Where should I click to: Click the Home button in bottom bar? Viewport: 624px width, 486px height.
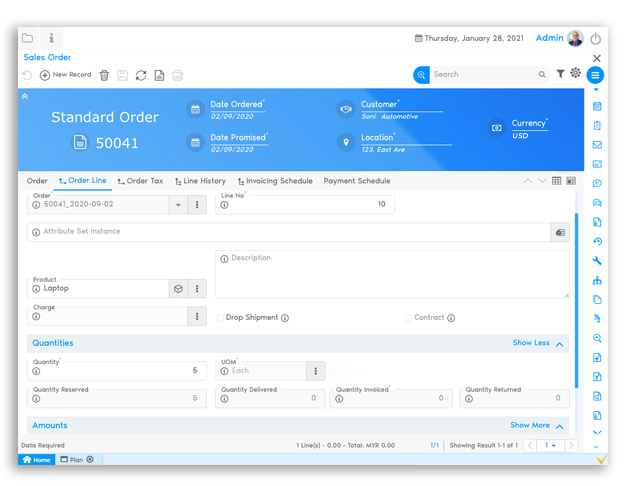(x=36, y=460)
